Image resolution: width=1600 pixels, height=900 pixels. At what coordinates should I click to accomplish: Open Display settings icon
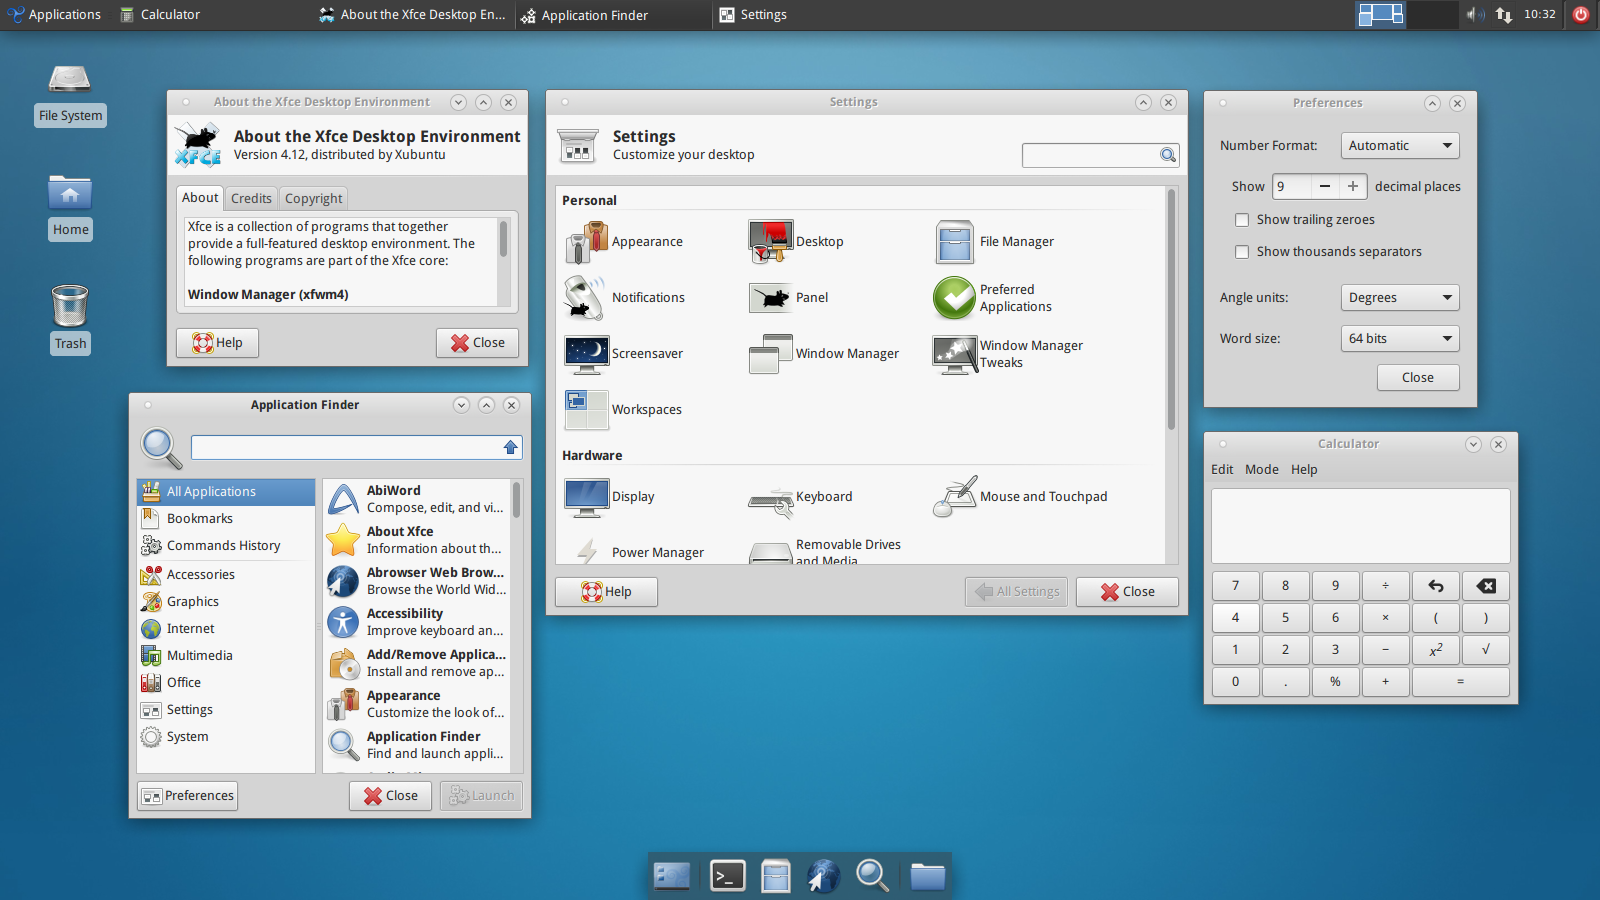(586, 497)
